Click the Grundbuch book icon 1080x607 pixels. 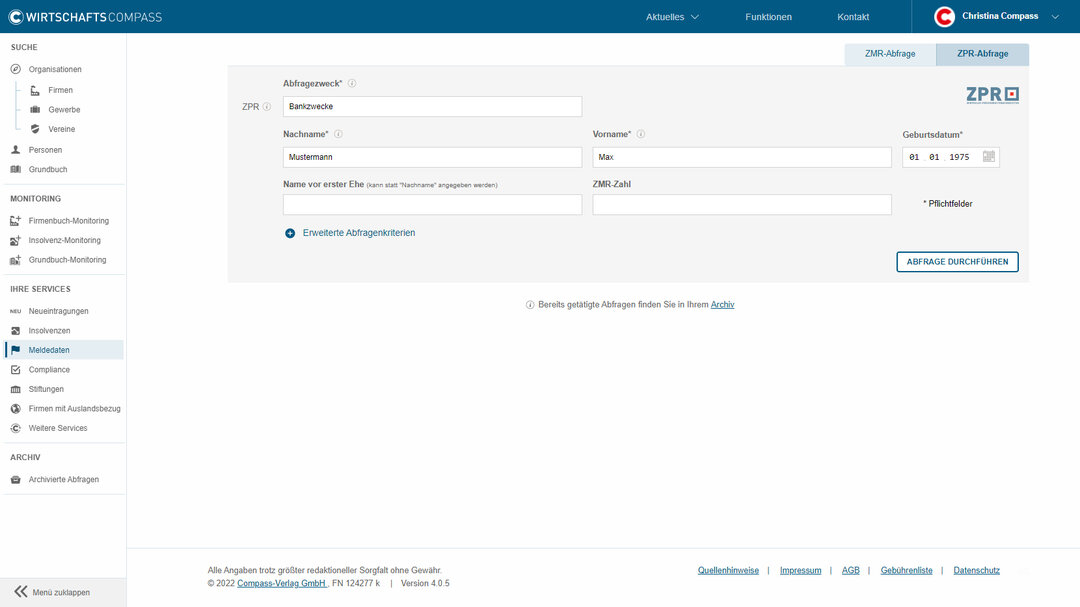click(16, 169)
